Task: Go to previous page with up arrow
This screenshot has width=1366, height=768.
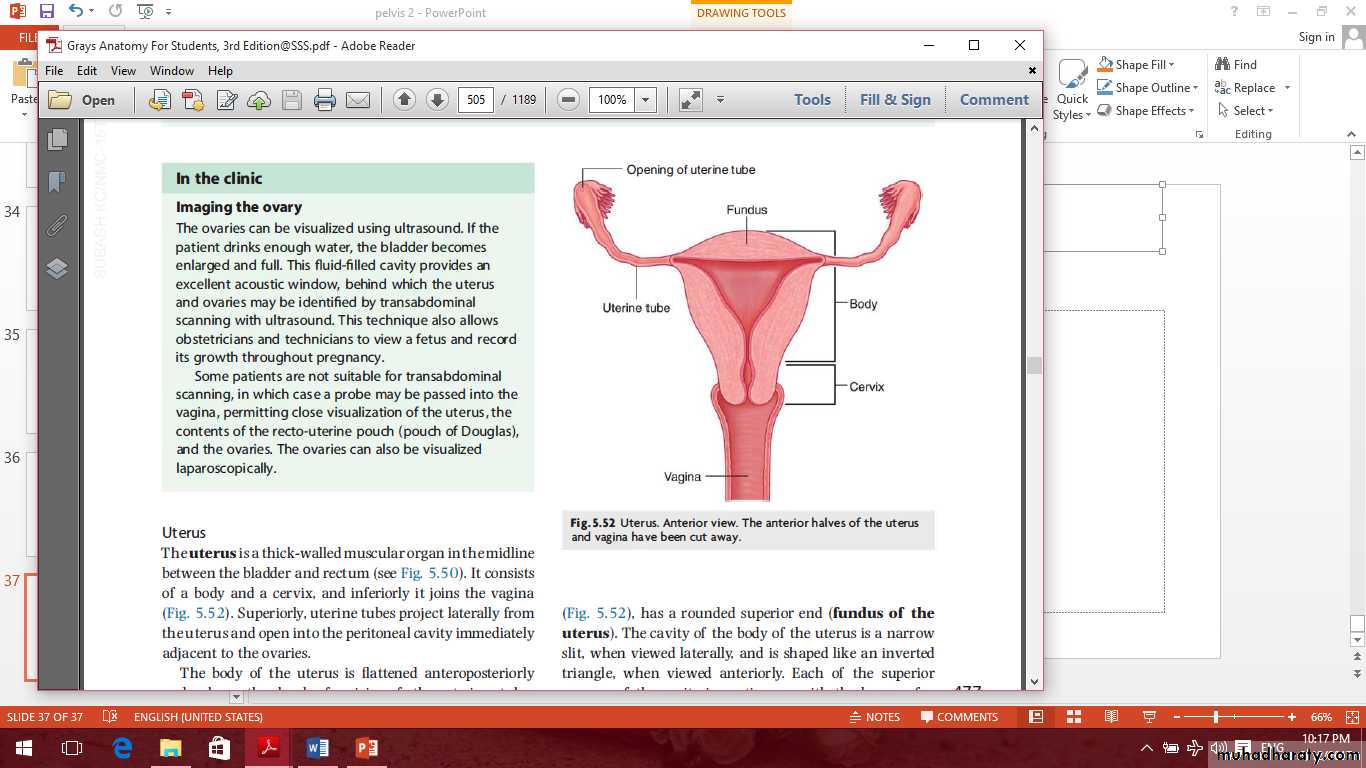Action: (x=404, y=100)
